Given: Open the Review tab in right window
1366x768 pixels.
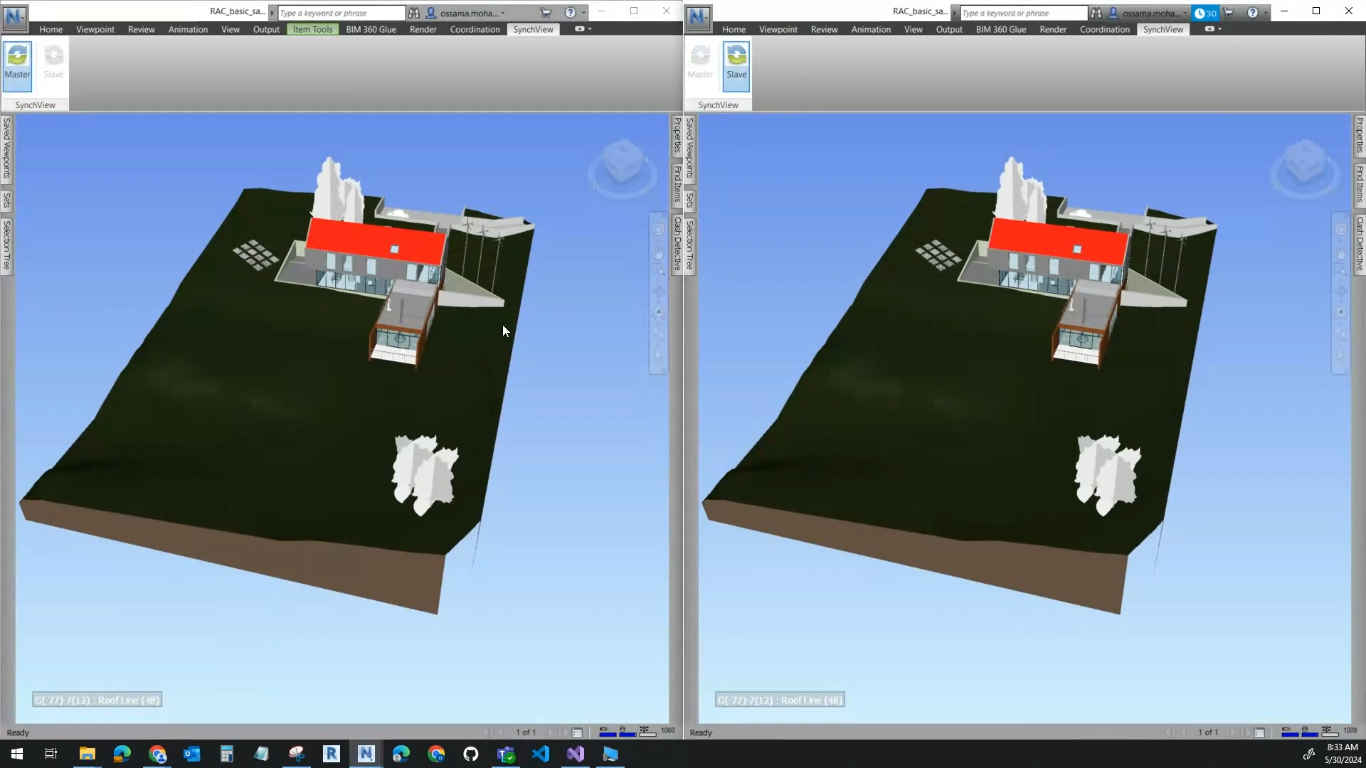Looking at the screenshot, I should click(x=824, y=29).
